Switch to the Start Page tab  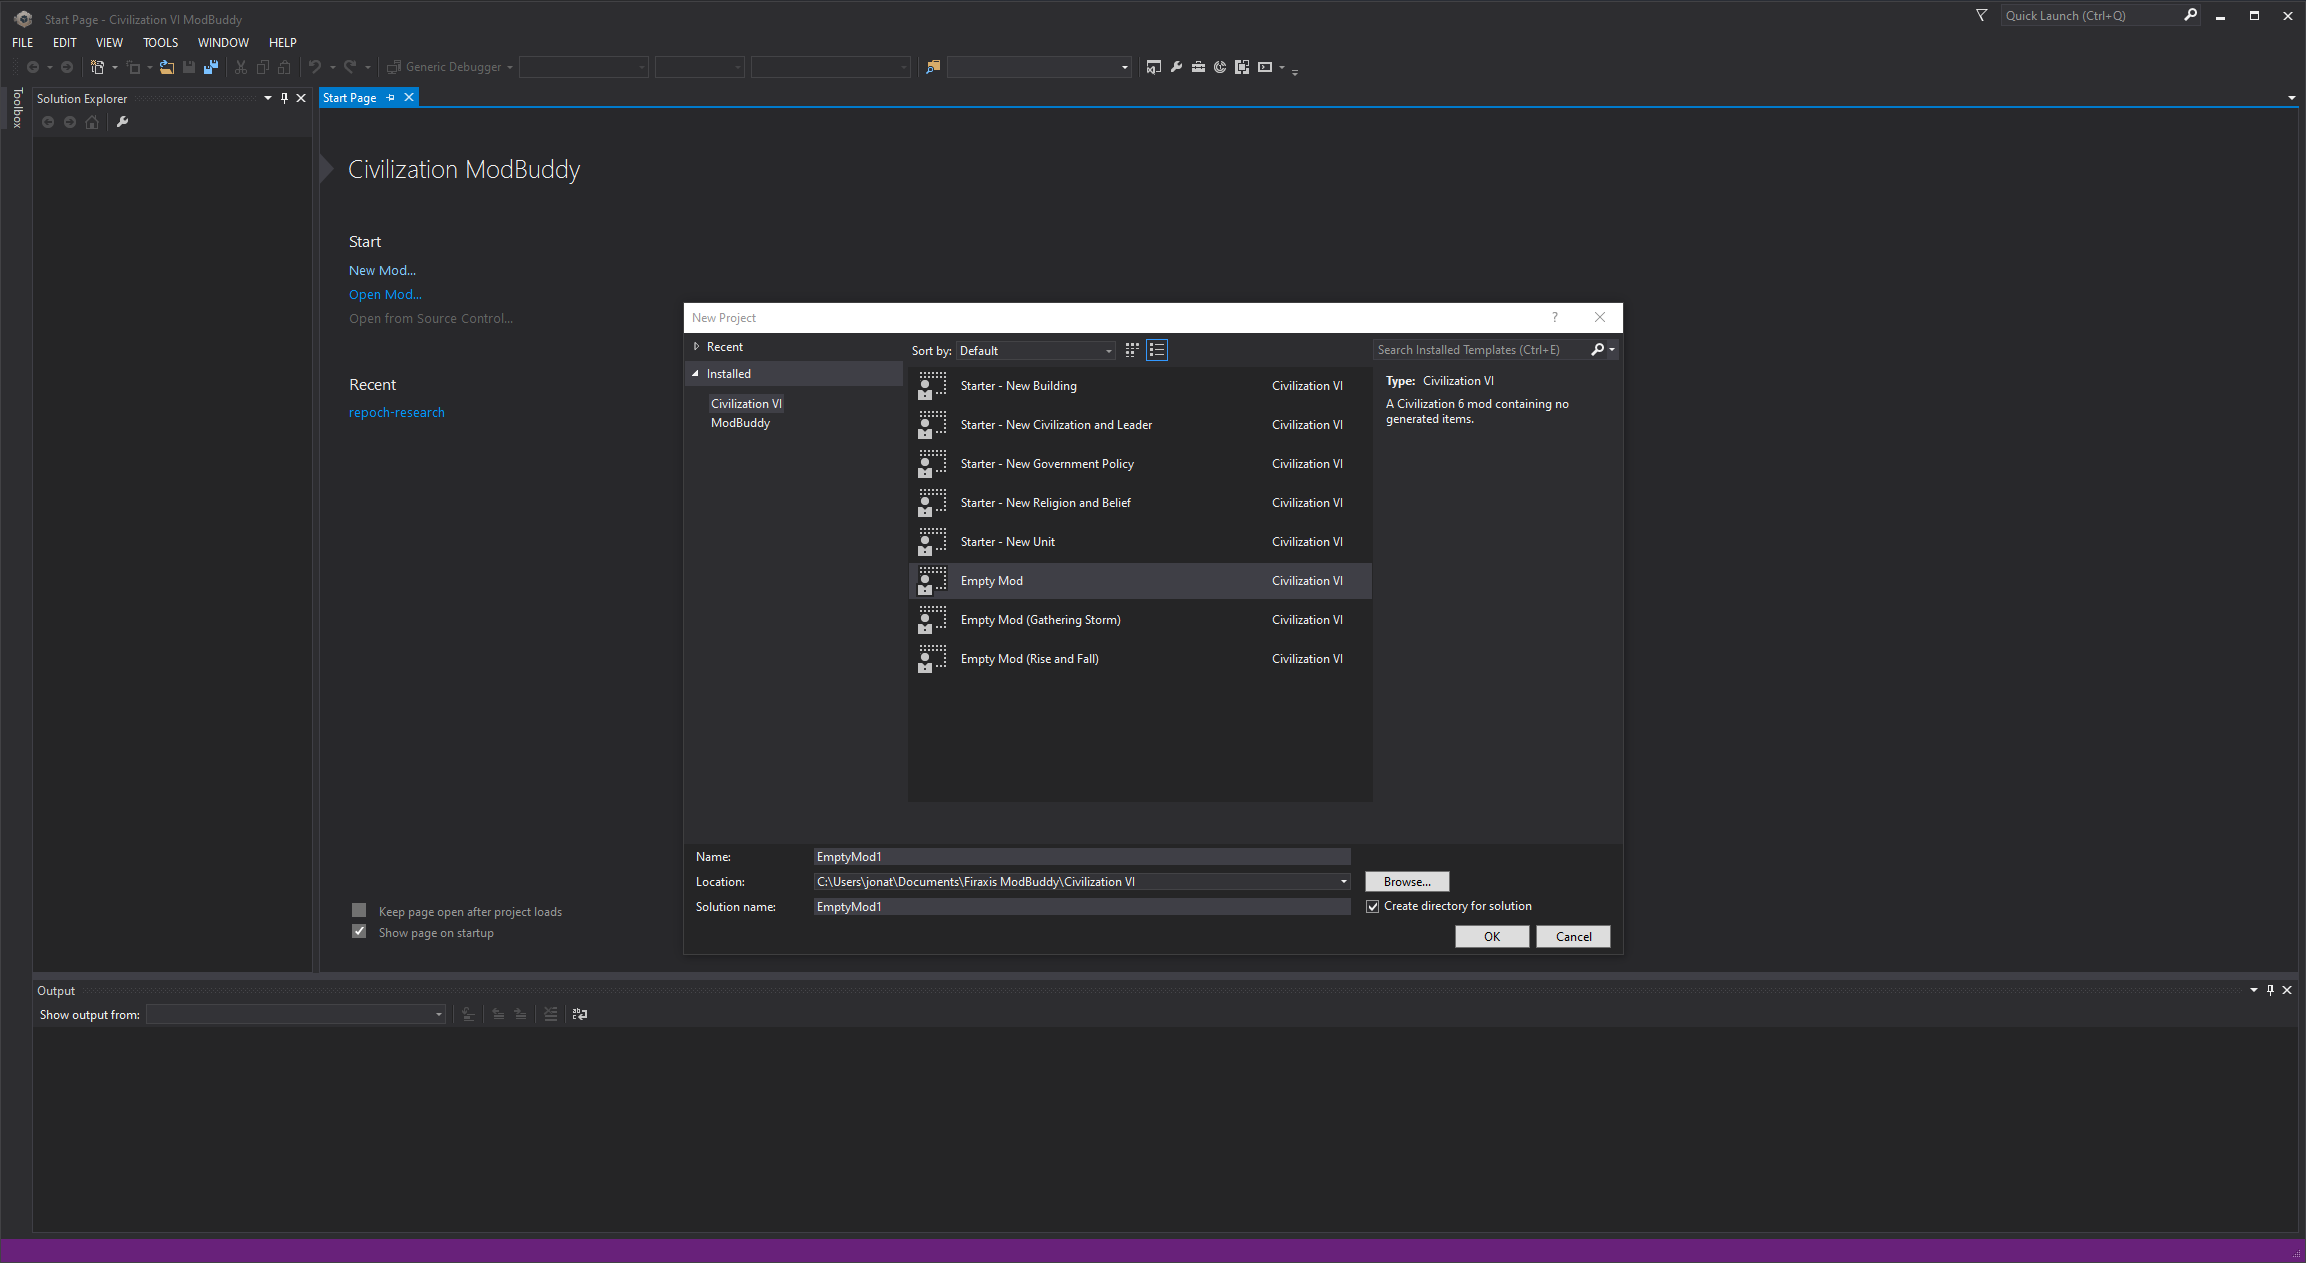(348, 96)
